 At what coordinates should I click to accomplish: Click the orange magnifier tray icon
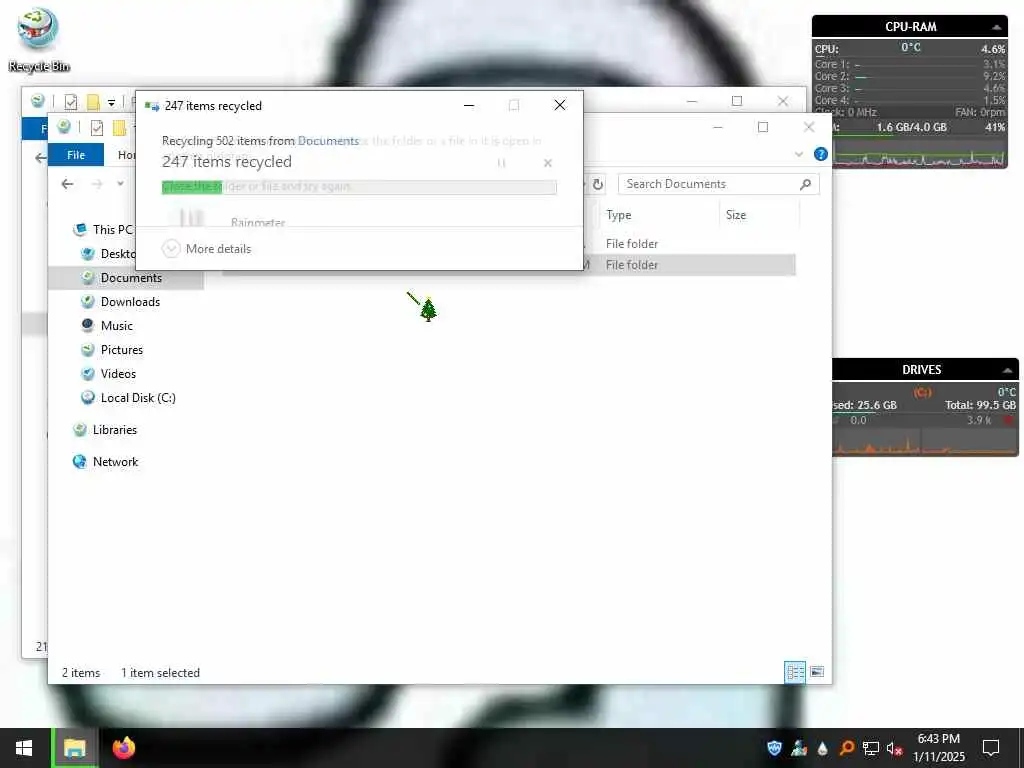click(x=846, y=748)
